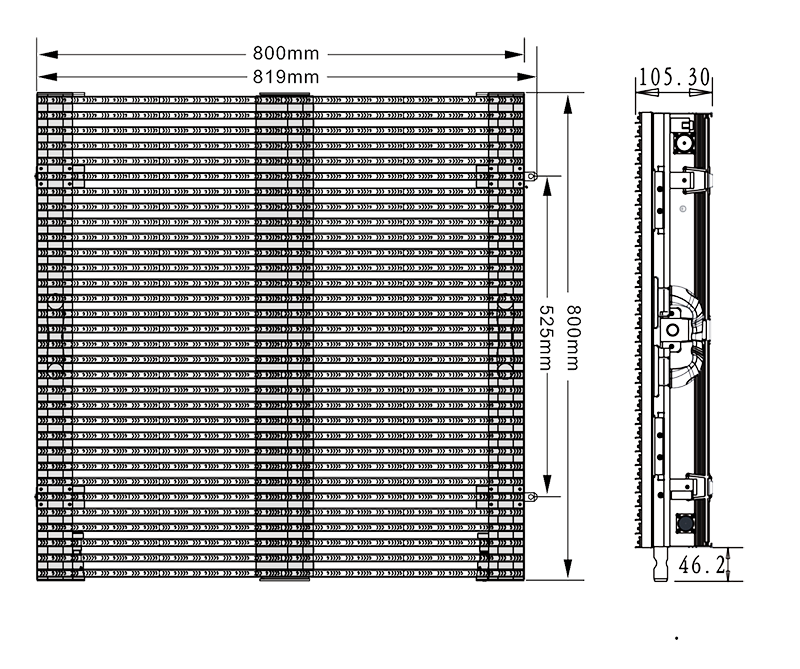Image resolution: width=800 pixels, height=669 pixels.
Task: Select the upper-right mounting hole on front view
Action: [x=529, y=176]
